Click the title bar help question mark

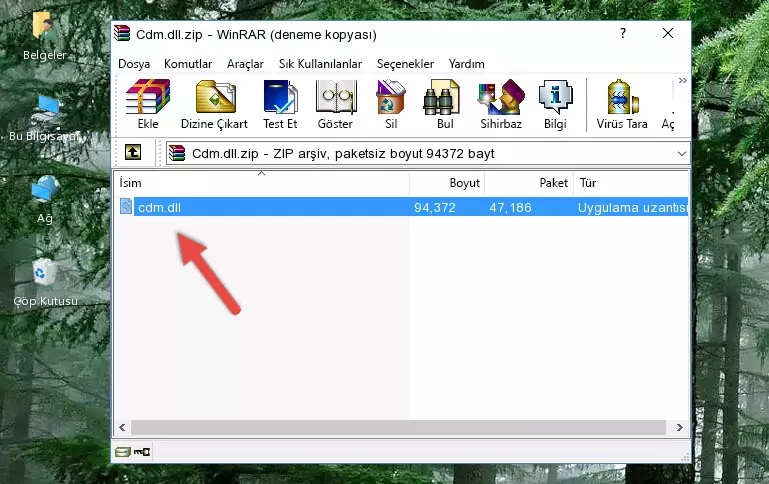622,33
